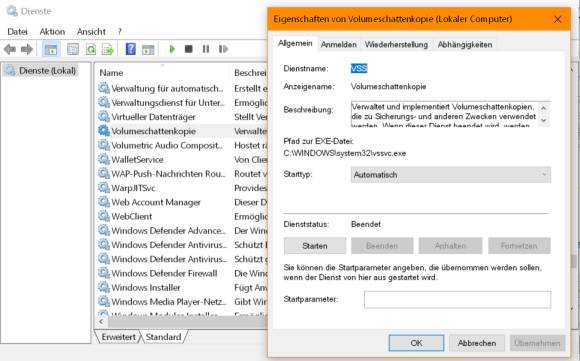Image resolution: width=580 pixels, height=361 pixels.
Task: Click the left arrow of the horizontal list scrollbar
Action: pos(101,321)
